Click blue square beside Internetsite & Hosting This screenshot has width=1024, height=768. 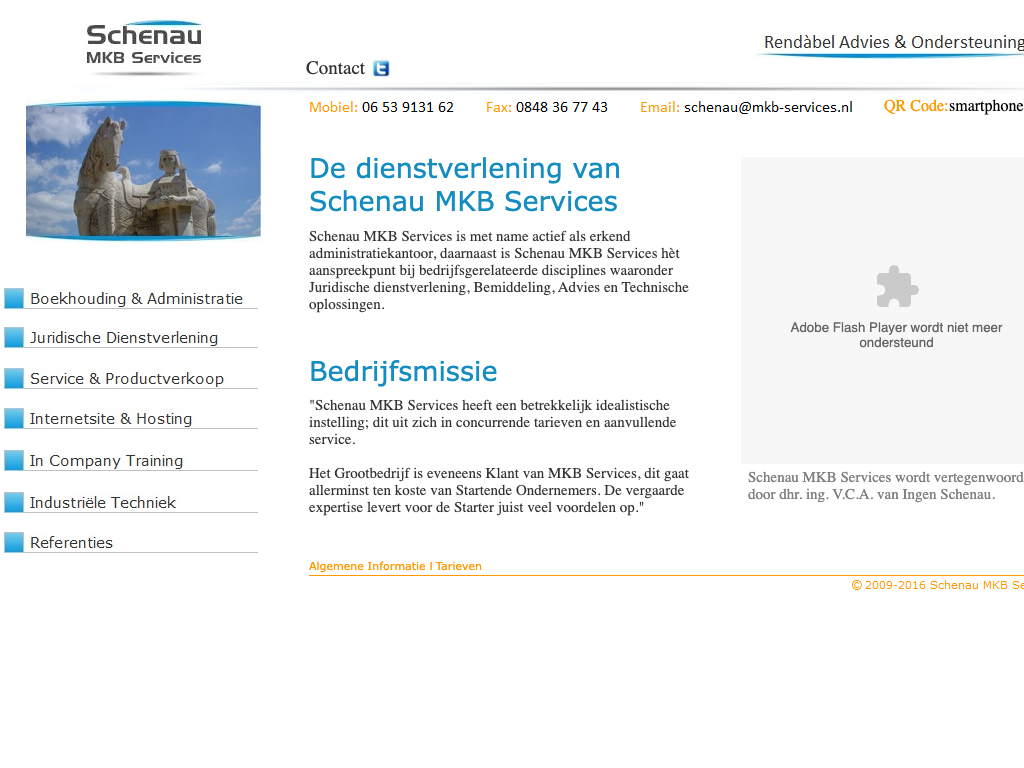coord(14,418)
